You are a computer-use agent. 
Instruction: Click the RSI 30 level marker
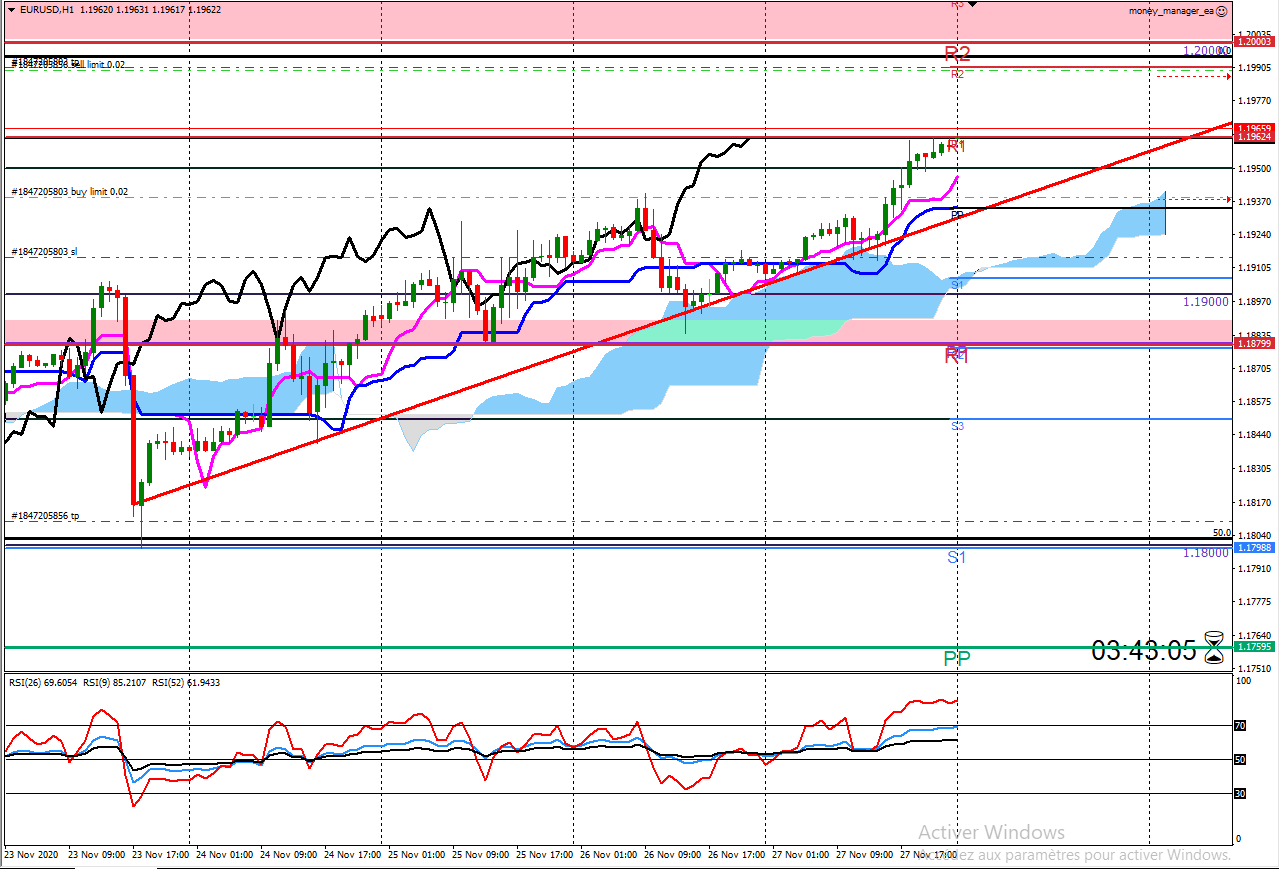(x=1240, y=793)
